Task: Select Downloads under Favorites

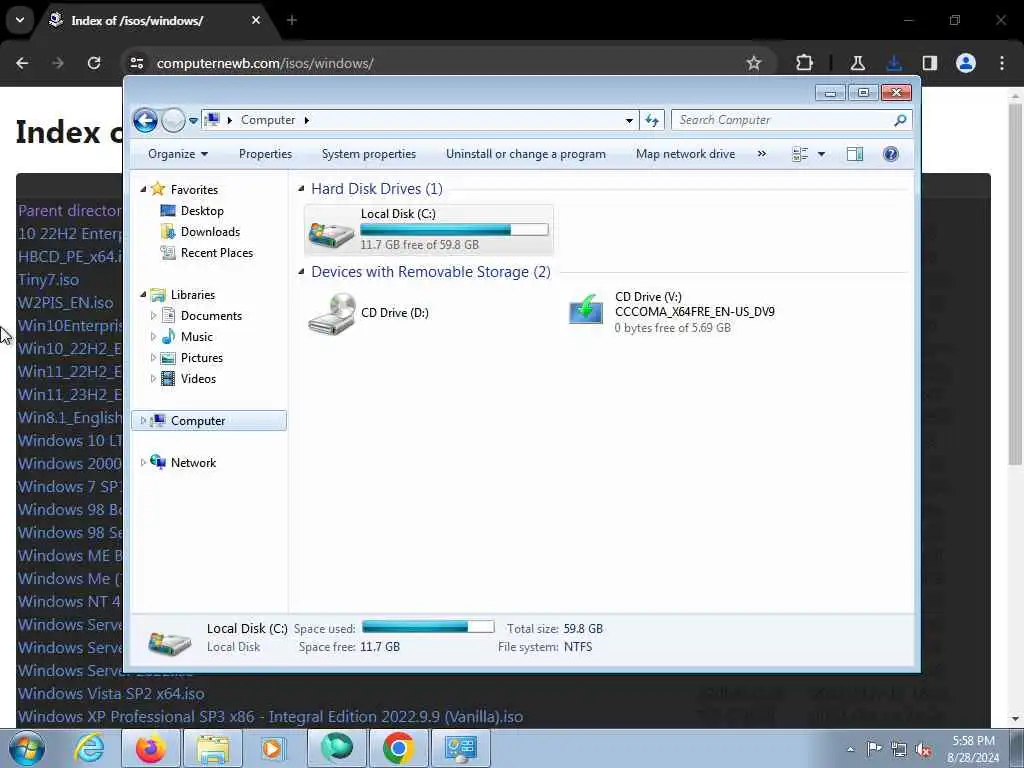Action: 210,232
